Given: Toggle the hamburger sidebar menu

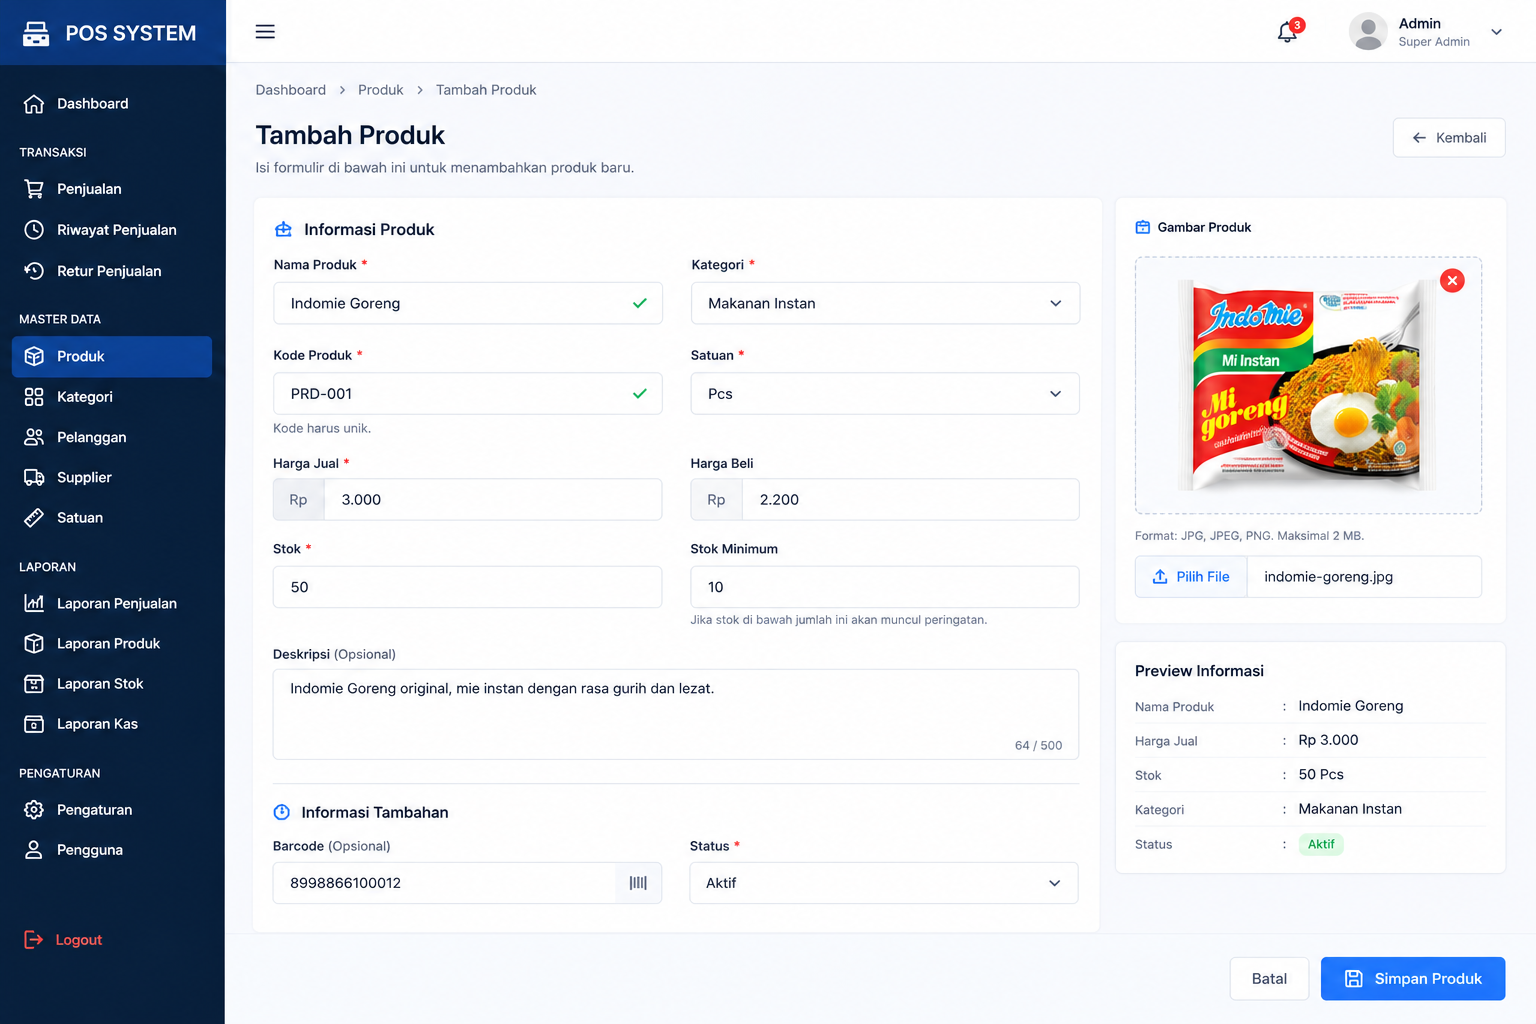Looking at the screenshot, I should click(265, 32).
